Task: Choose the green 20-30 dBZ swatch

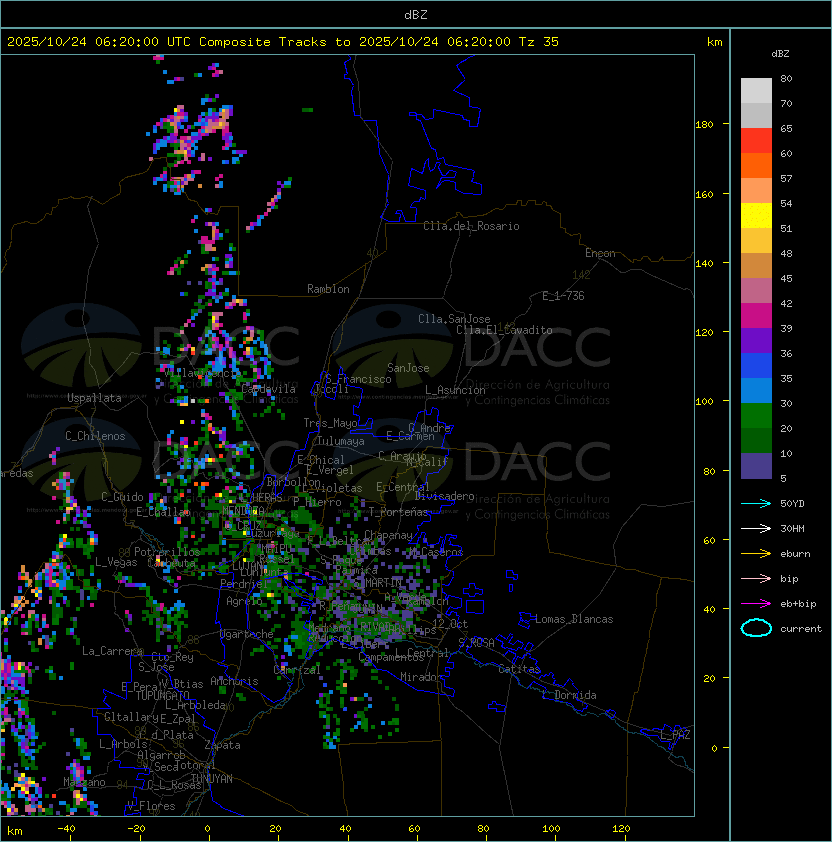Action: point(756,416)
